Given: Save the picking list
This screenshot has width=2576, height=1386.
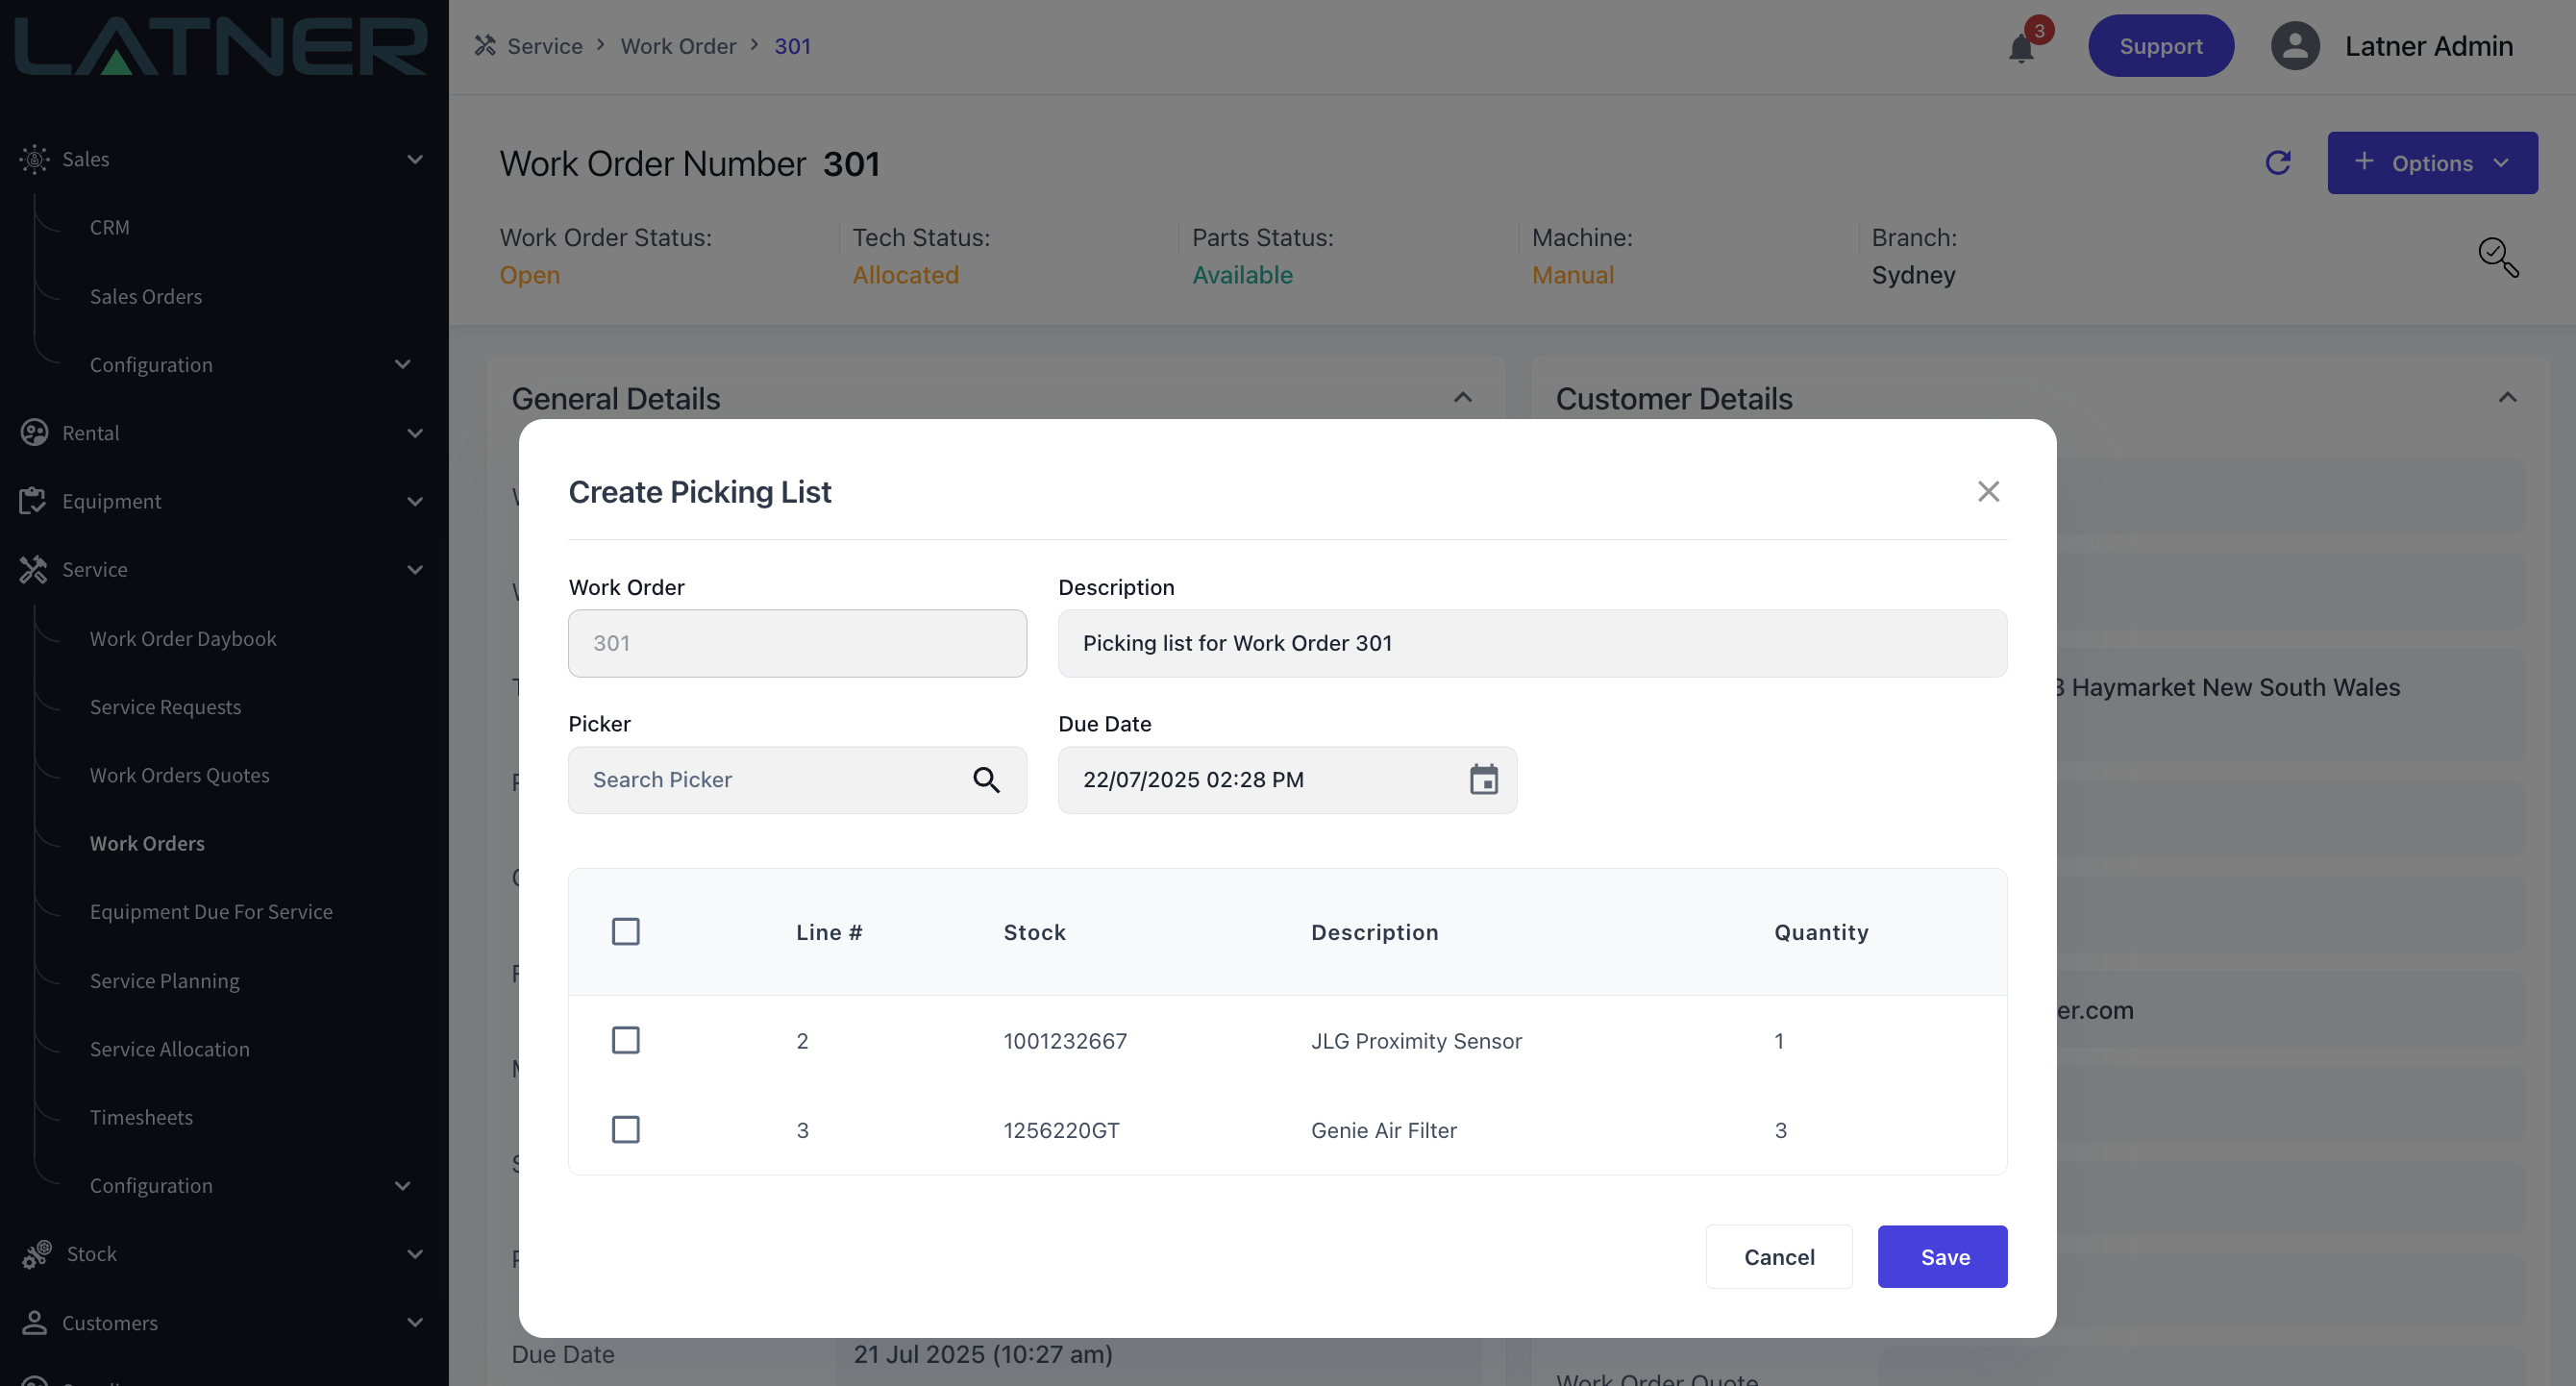Looking at the screenshot, I should [1941, 1256].
